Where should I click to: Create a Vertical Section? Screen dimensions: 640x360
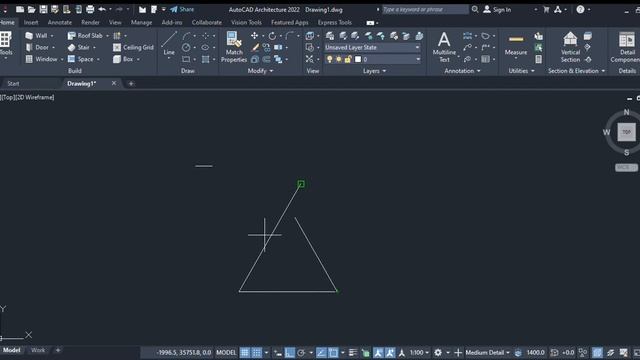[x=570, y=47]
